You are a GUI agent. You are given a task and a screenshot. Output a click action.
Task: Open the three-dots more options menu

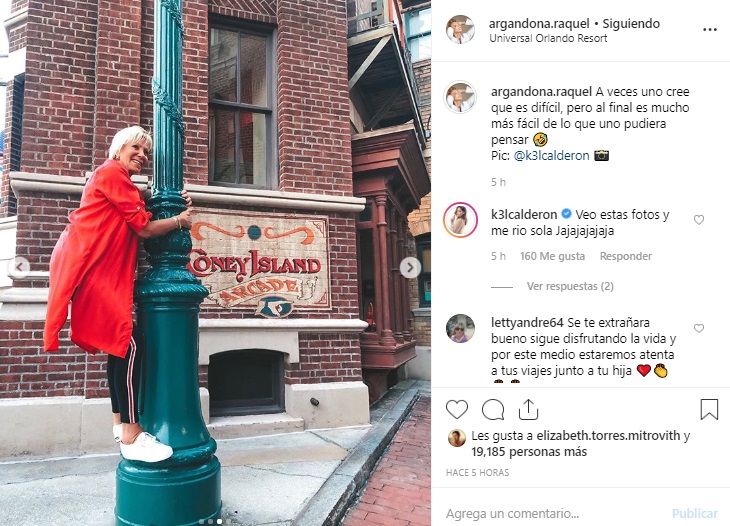click(x=710, y=30)
